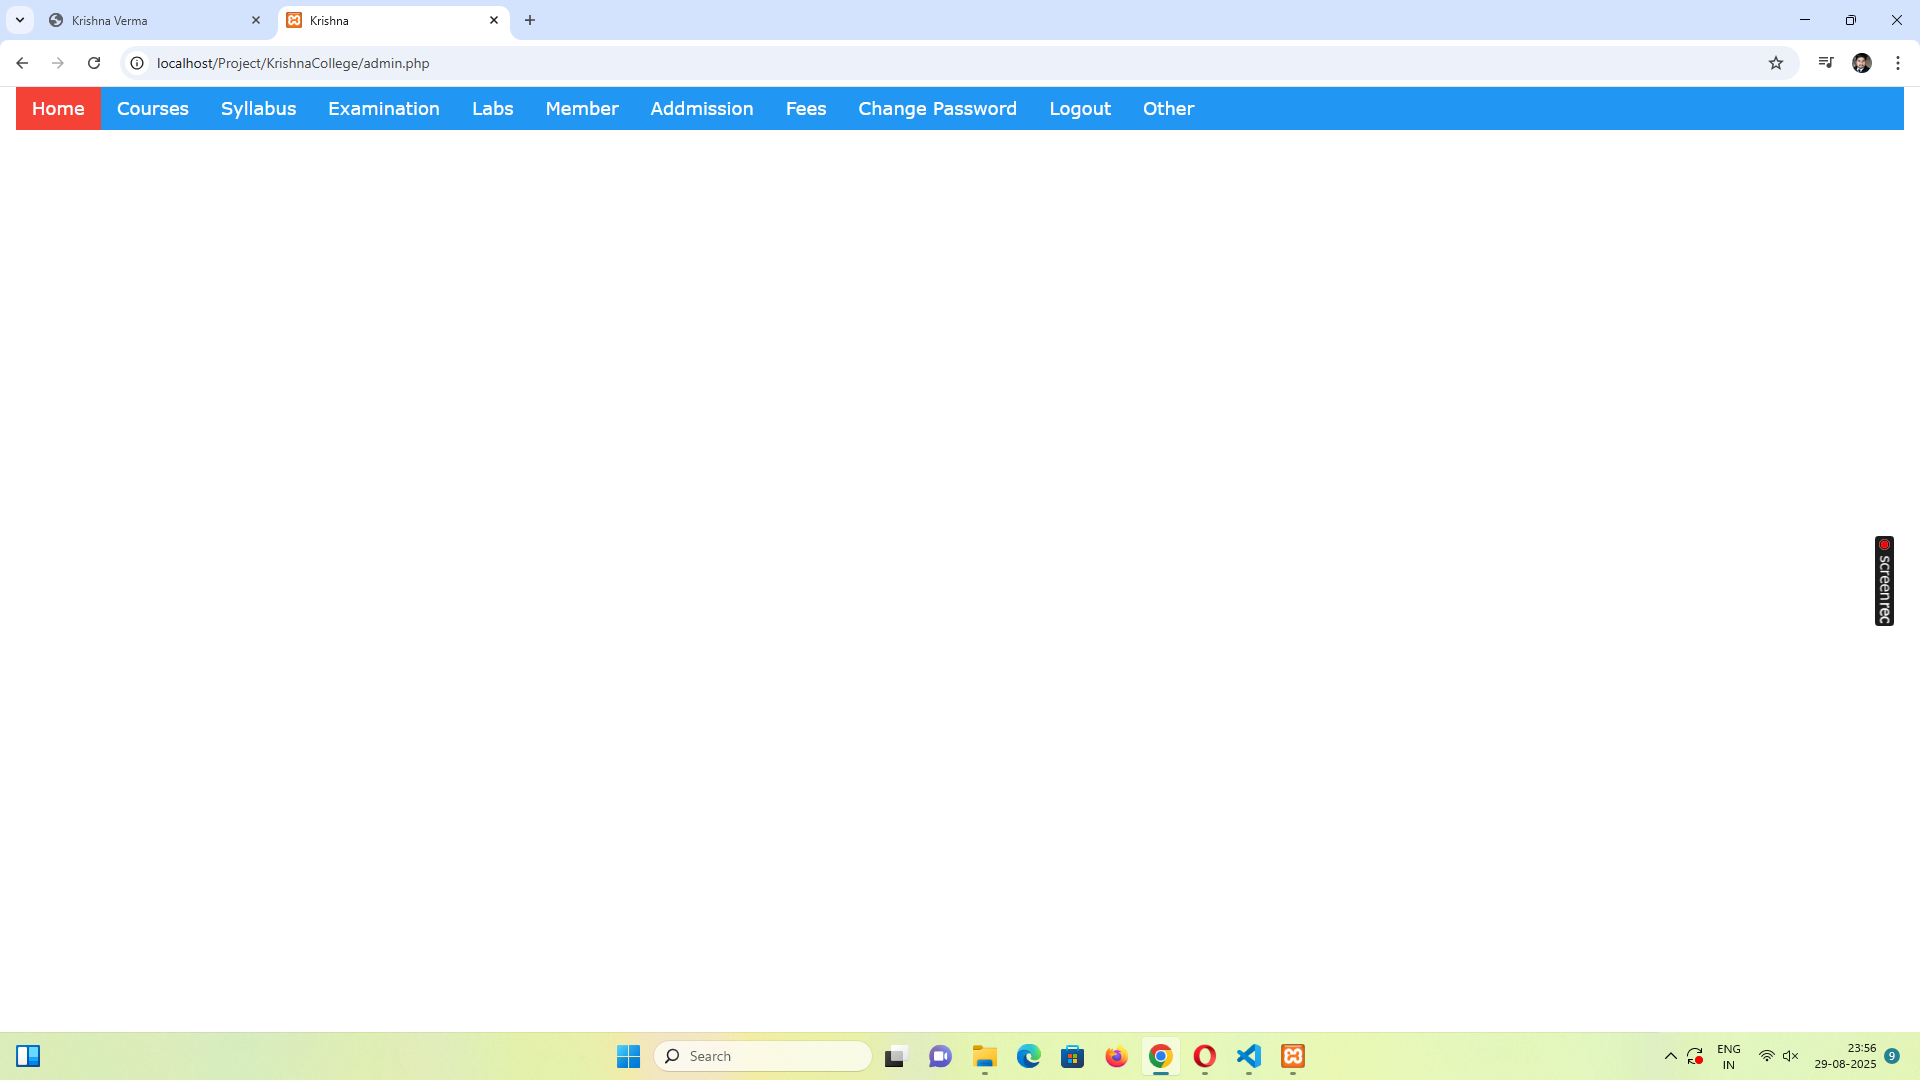
Task: Open the Windows widgets panel
Action: [x=28, y=1056]
